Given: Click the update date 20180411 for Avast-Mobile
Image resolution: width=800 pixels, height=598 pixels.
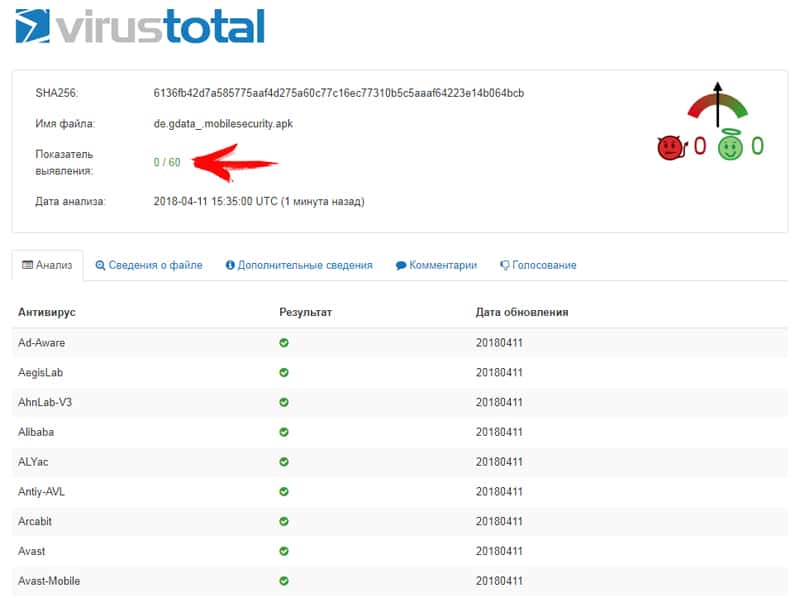Looking at the screenshot, I should [499, 581].
